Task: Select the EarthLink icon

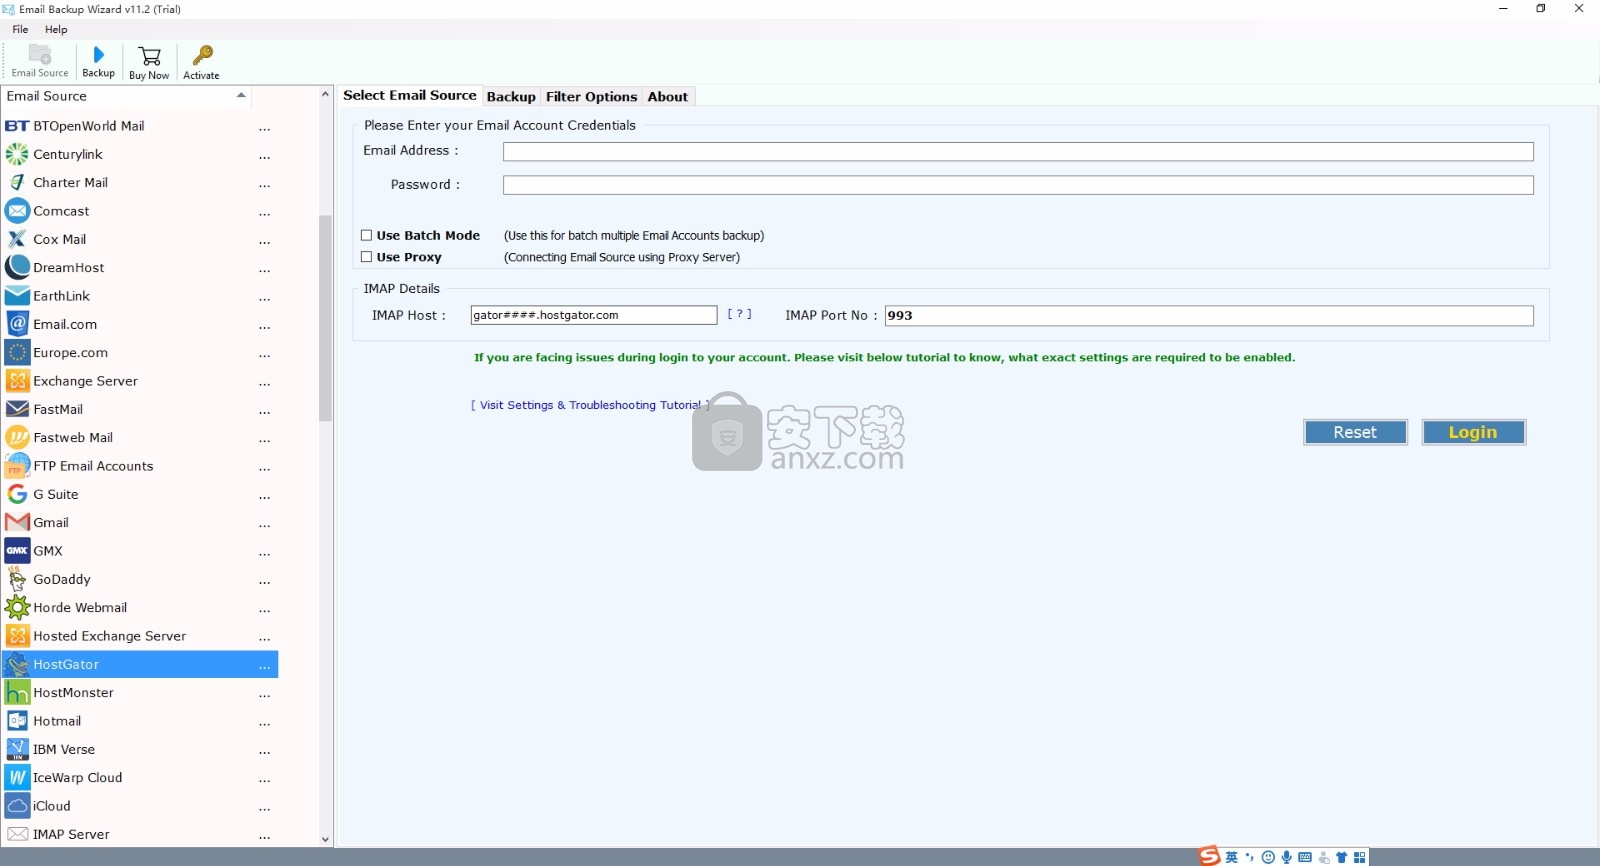Action: pyautogui.click(x=17, y=296)
